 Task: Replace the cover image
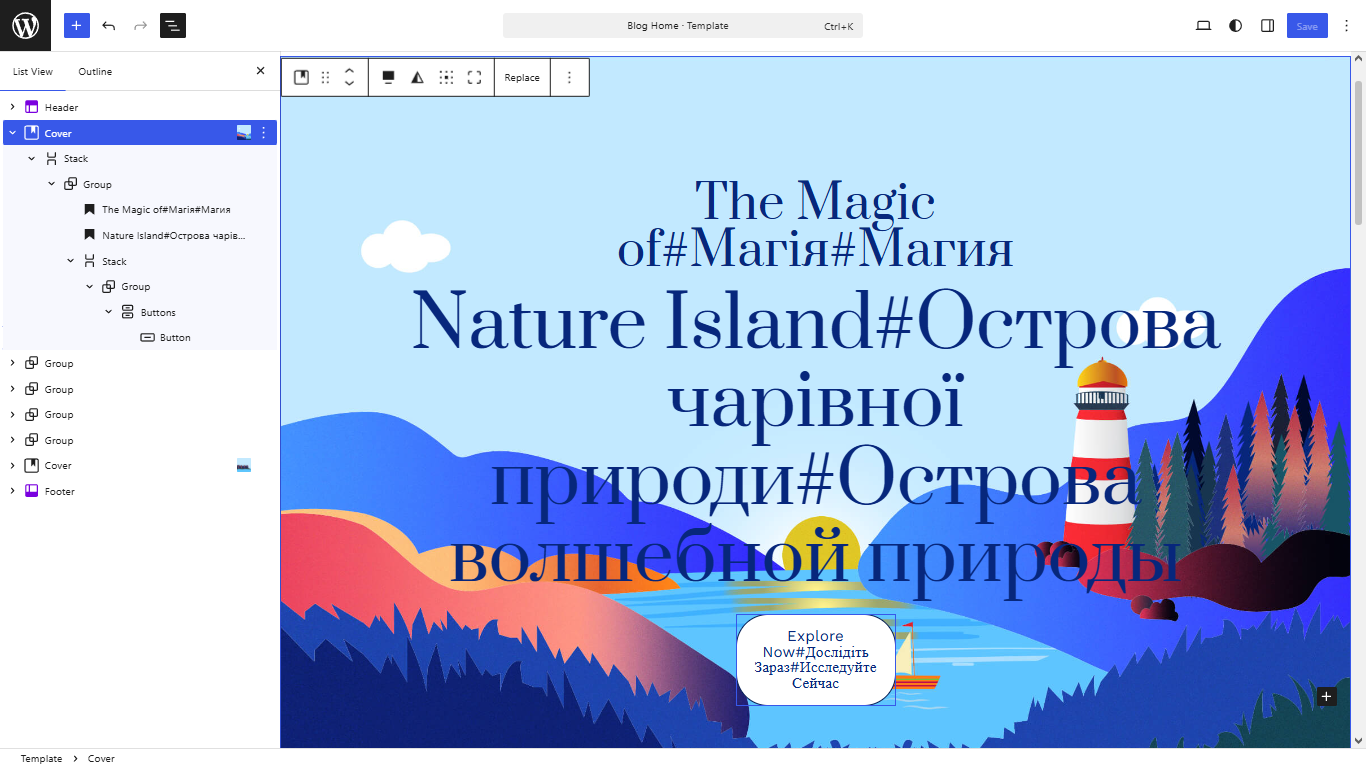click(522, 77)
